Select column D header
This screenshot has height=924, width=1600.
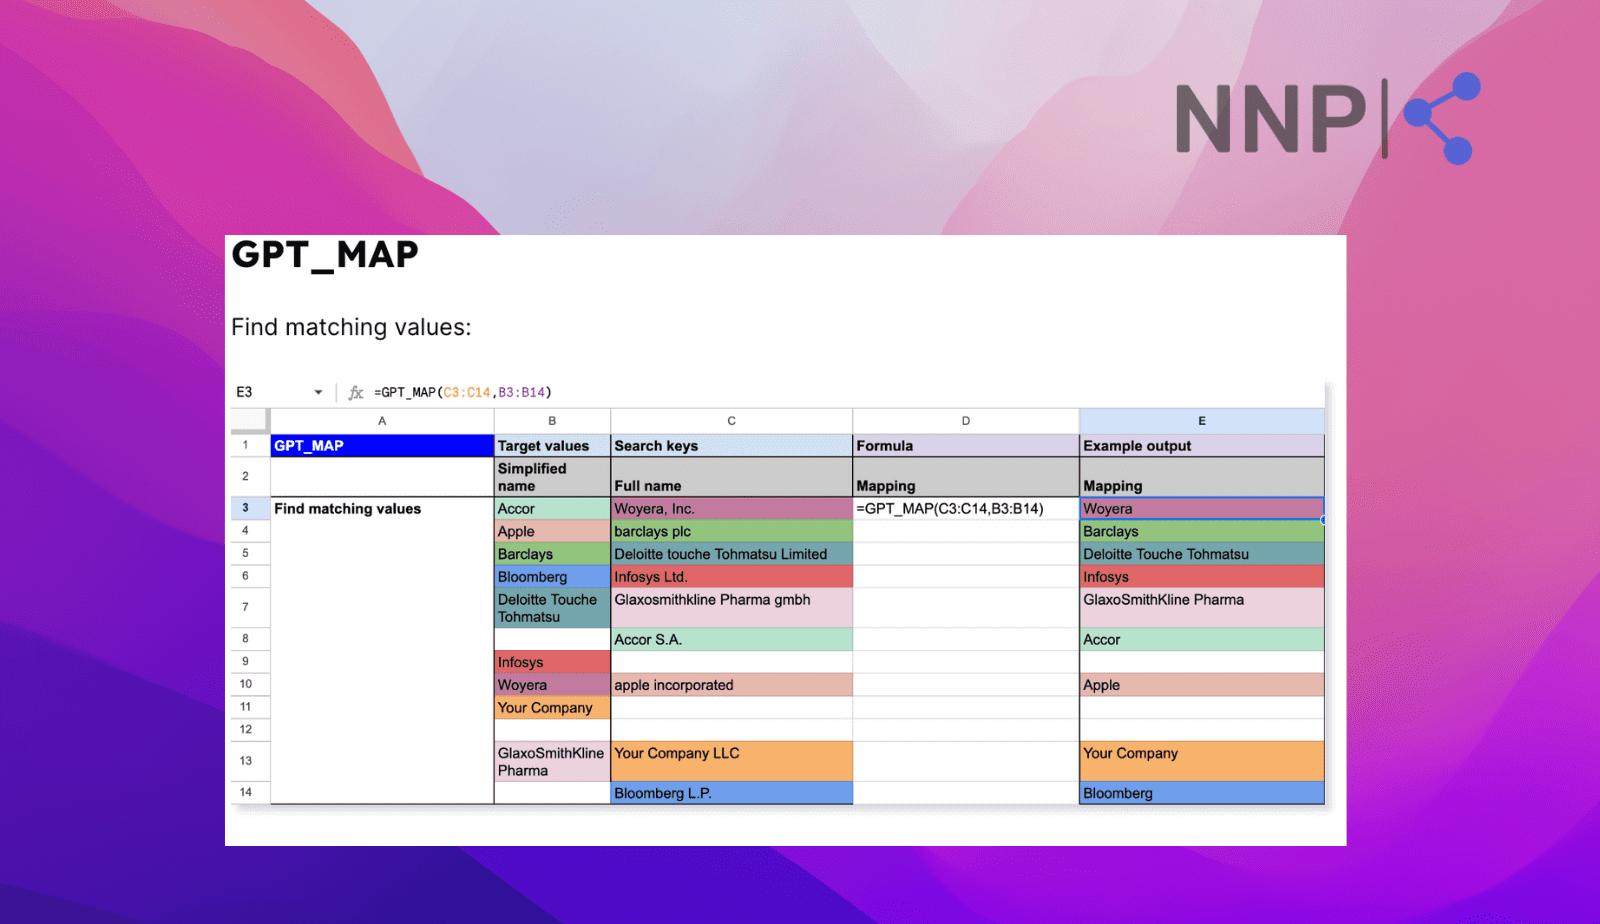coord(966,421)
